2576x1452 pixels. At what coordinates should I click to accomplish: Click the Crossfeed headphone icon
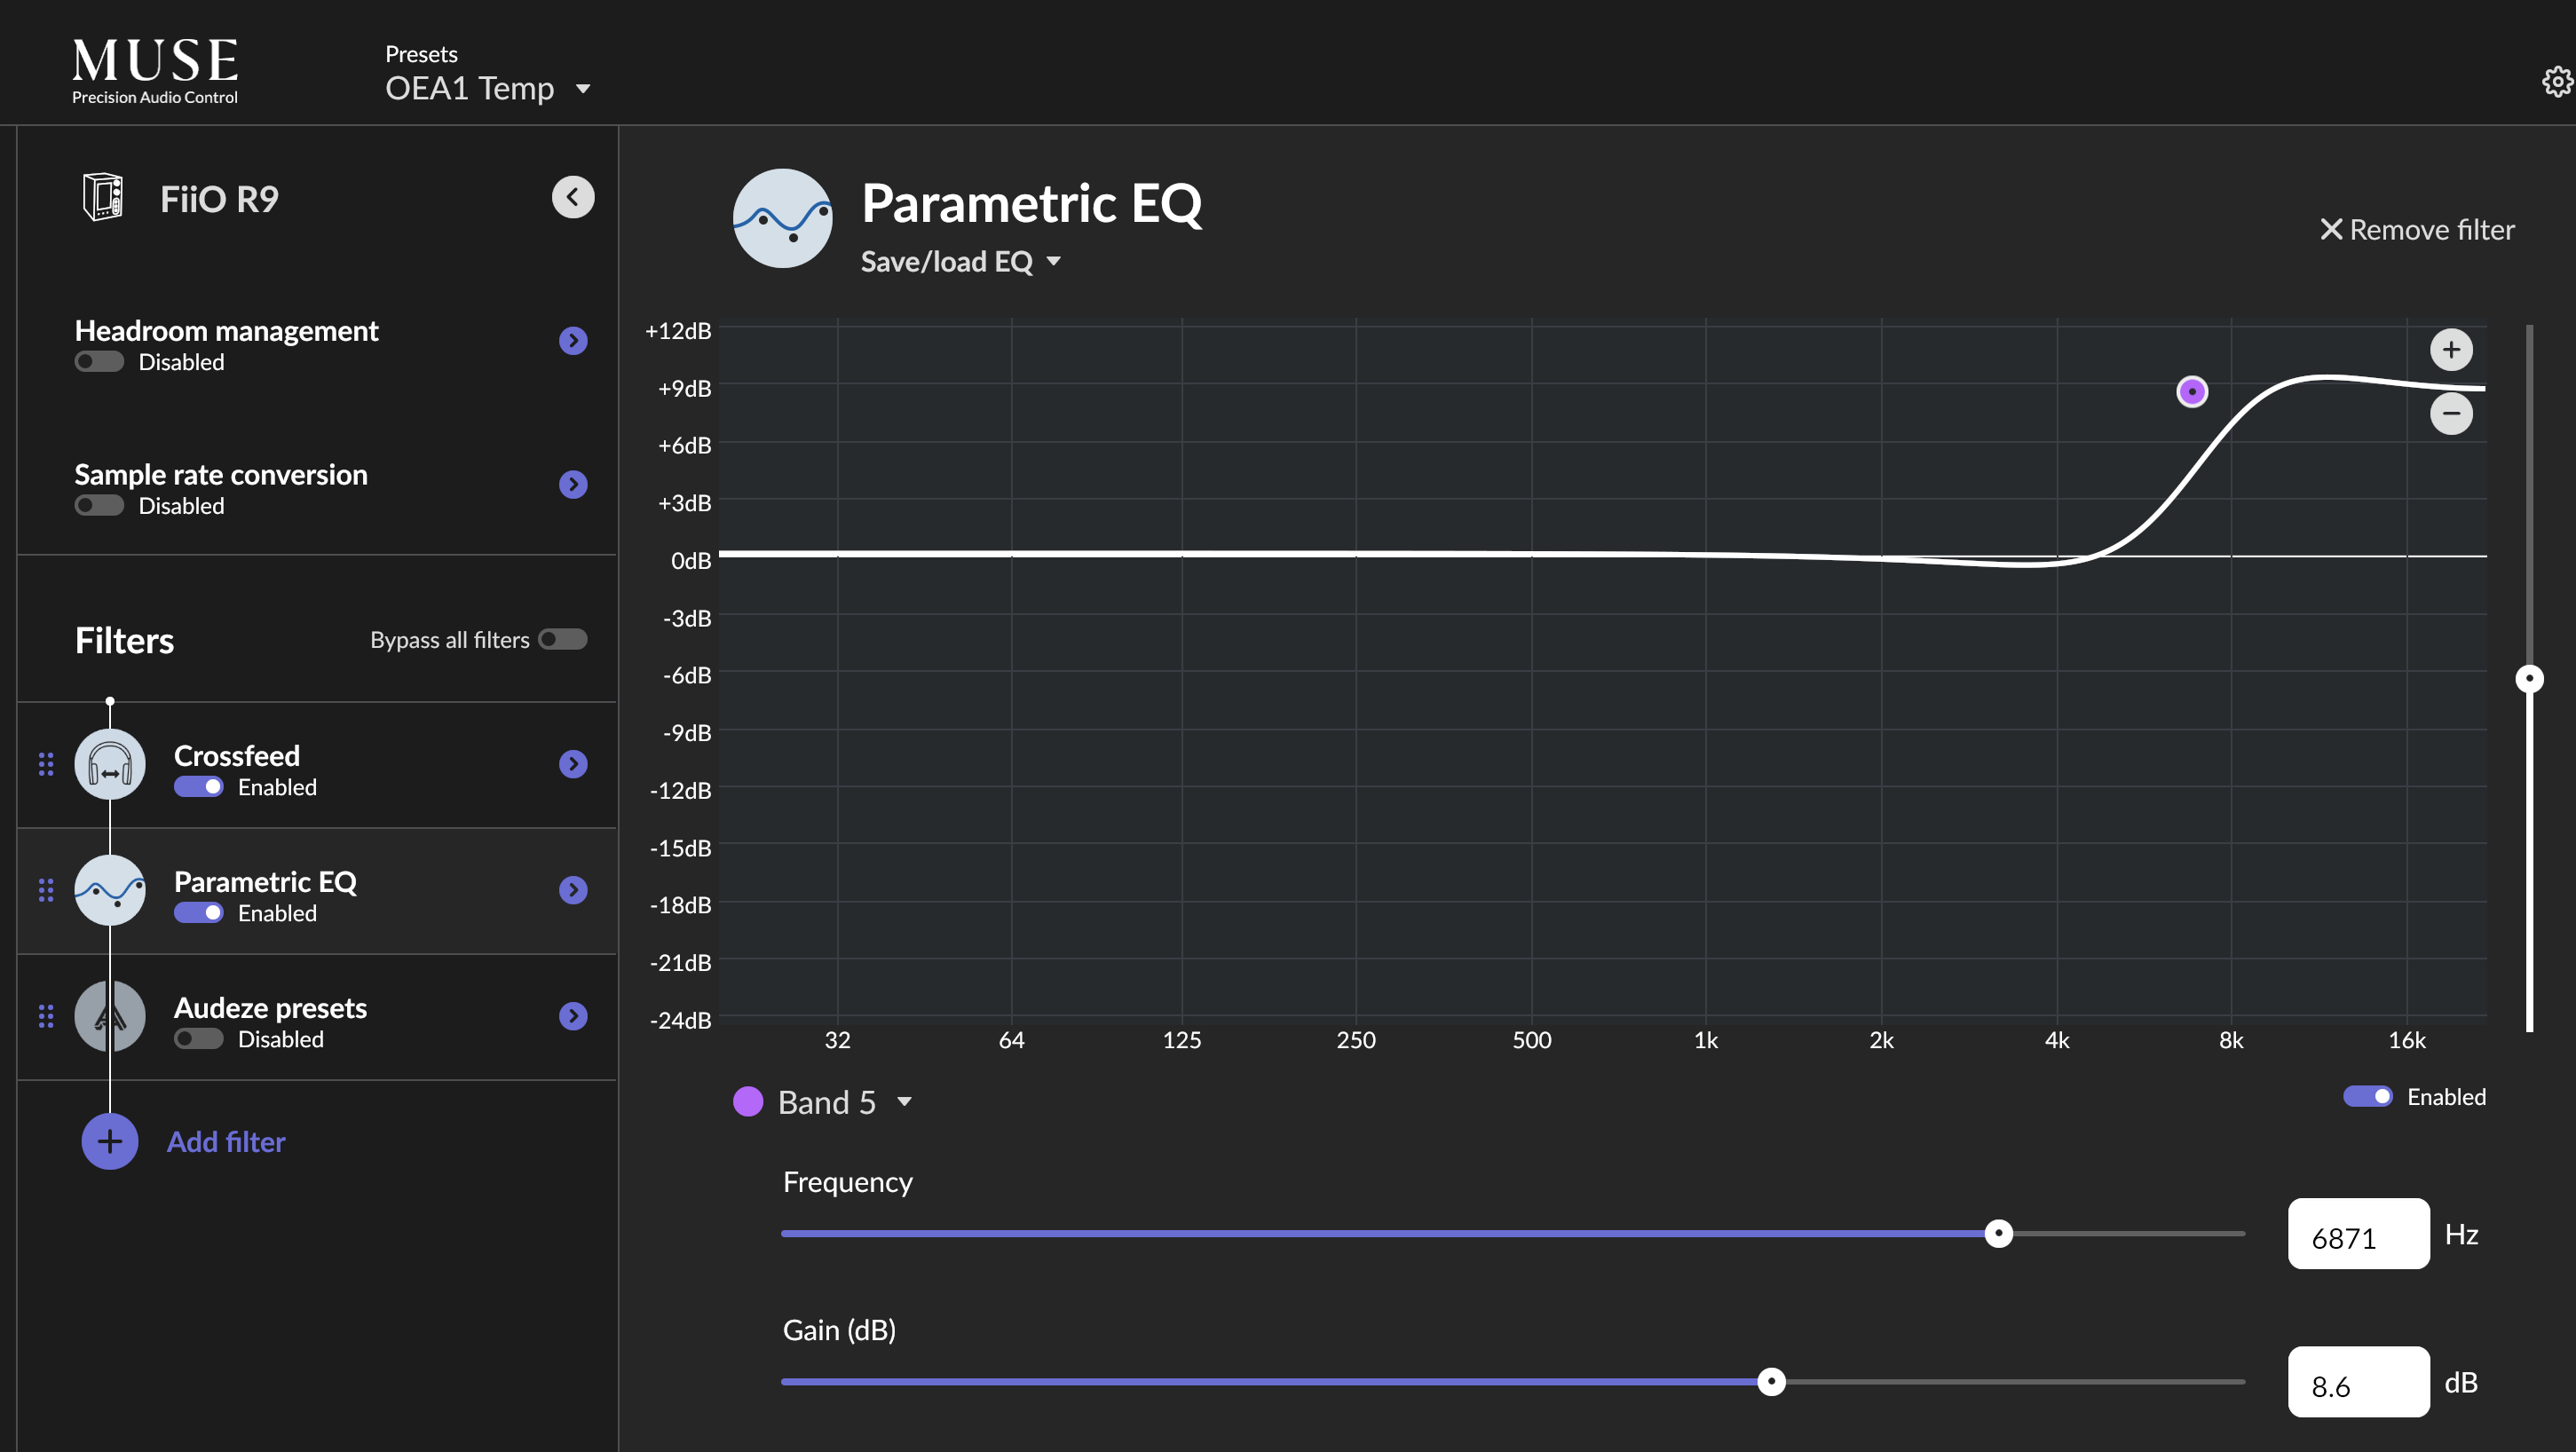pyautogui.click(x=110, y=765)
